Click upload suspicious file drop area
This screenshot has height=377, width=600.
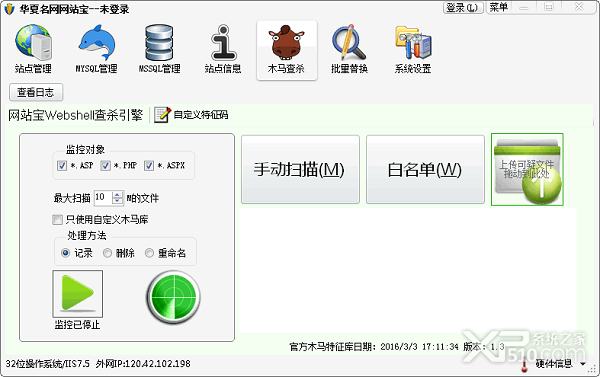point(527,170)
